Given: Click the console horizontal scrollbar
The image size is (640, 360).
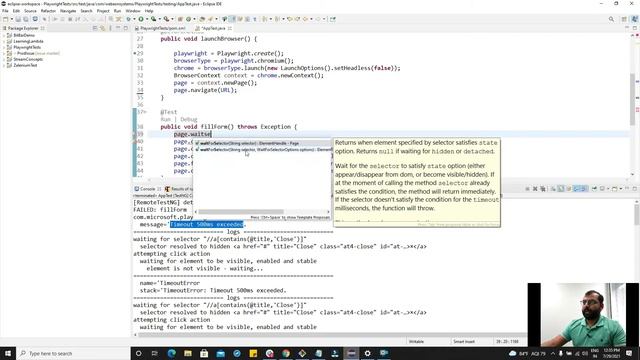Looking at the screenshot, I should pyautogui.click(x=331, y=335).
